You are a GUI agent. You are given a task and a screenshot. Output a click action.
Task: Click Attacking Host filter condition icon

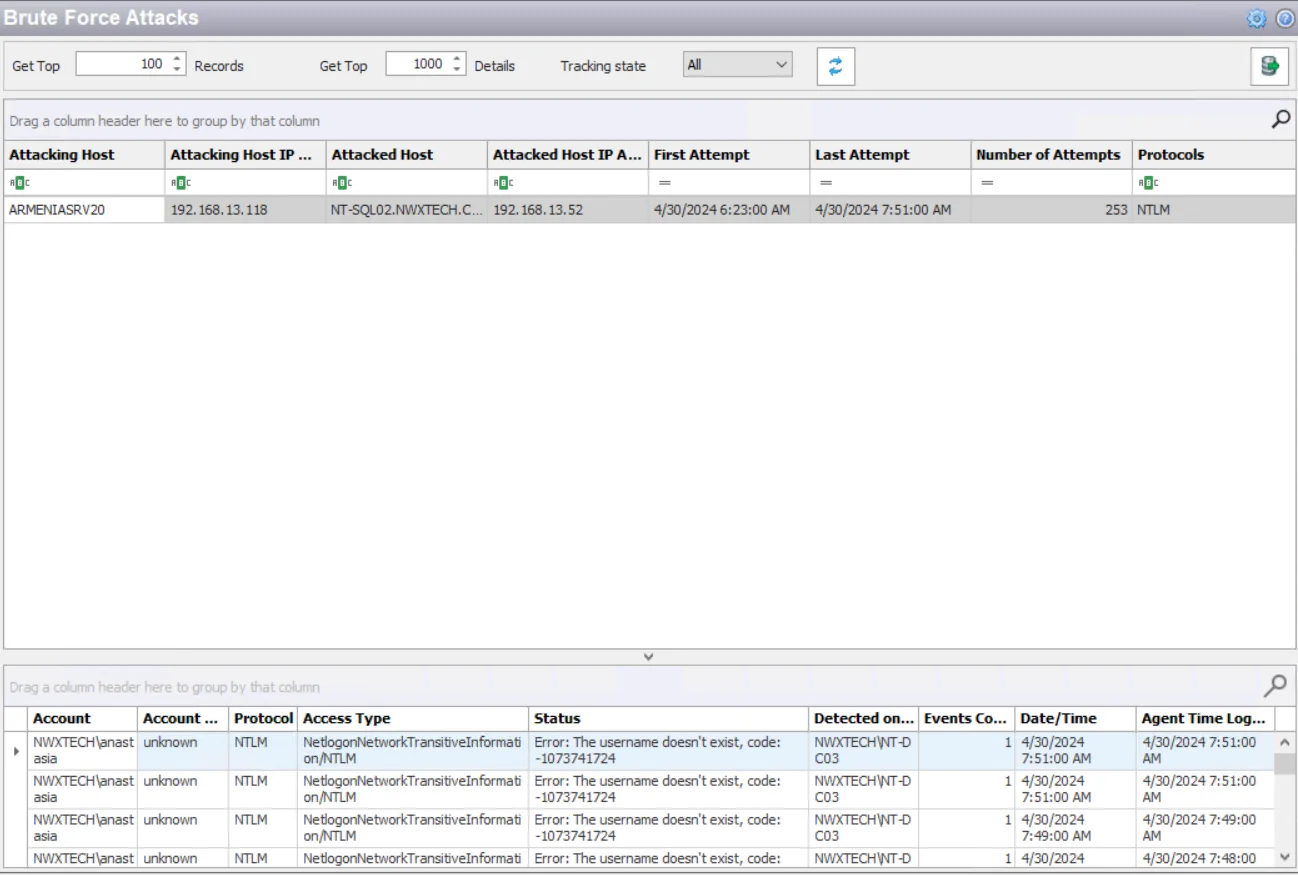18,182
